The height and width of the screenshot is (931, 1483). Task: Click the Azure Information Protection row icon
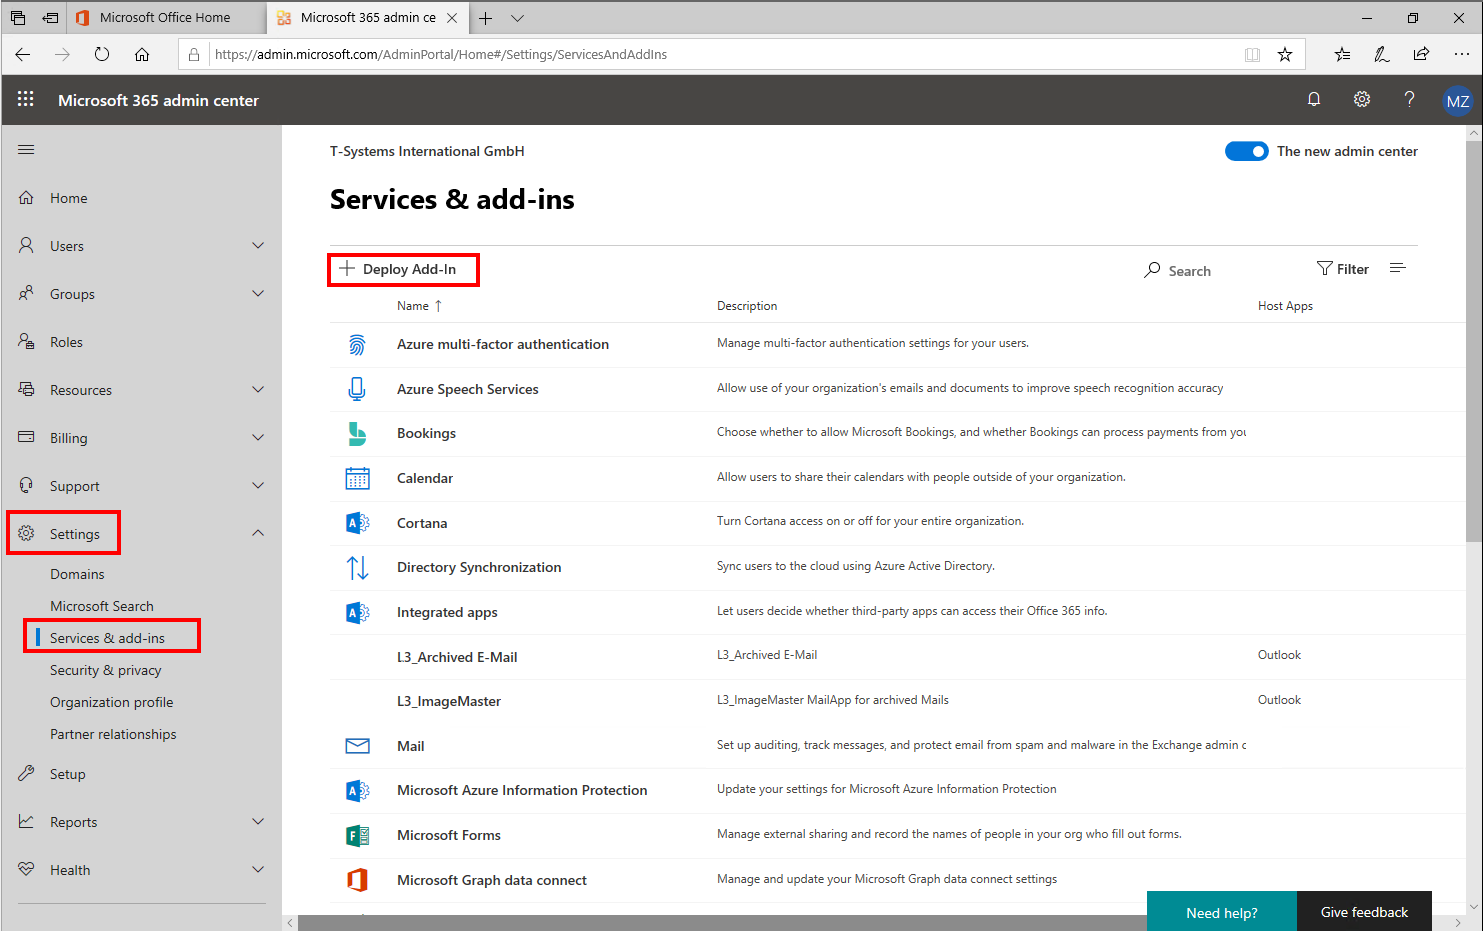point(357,790)
